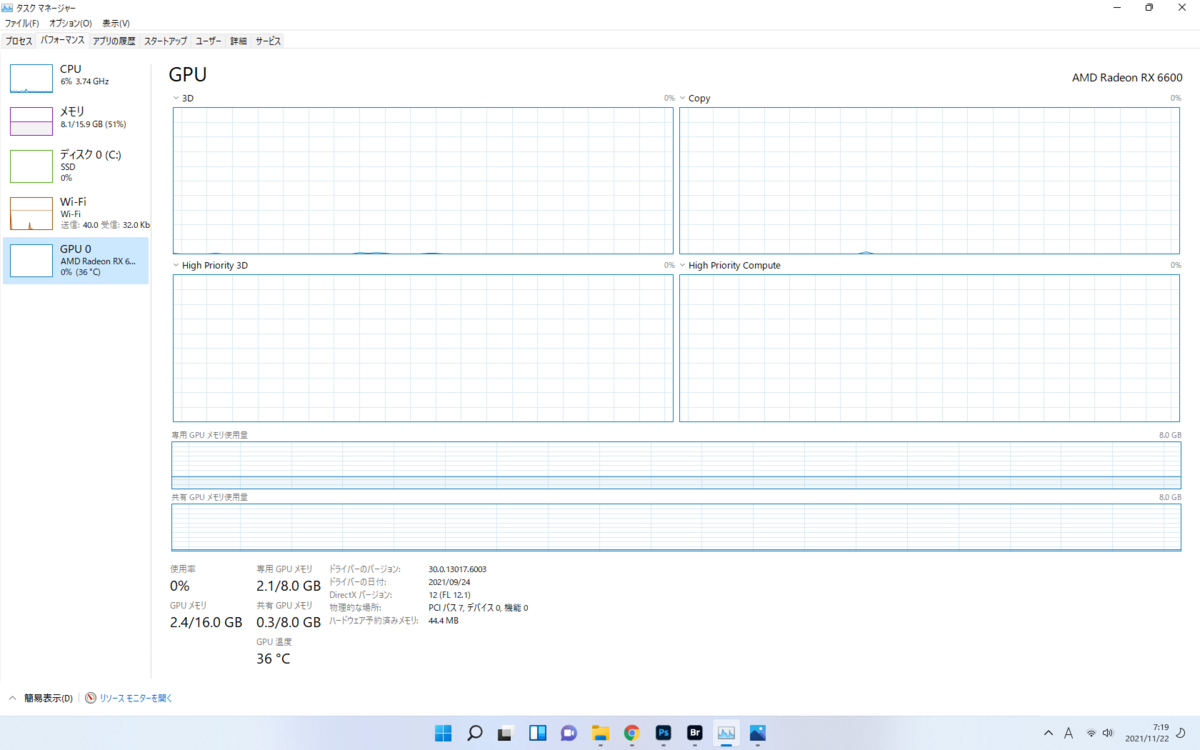Open taskbar Search magnifier icon
1200x750 pixels.
click(475, 733)
